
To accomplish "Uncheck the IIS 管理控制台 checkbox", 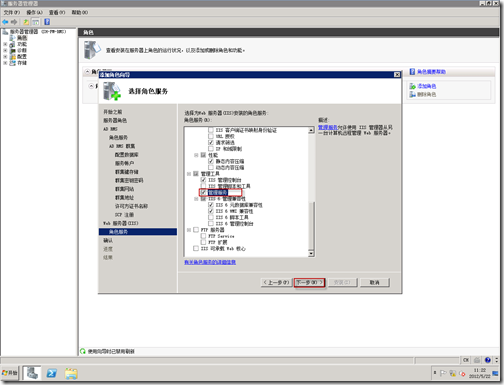I will (x=203, y=180).
